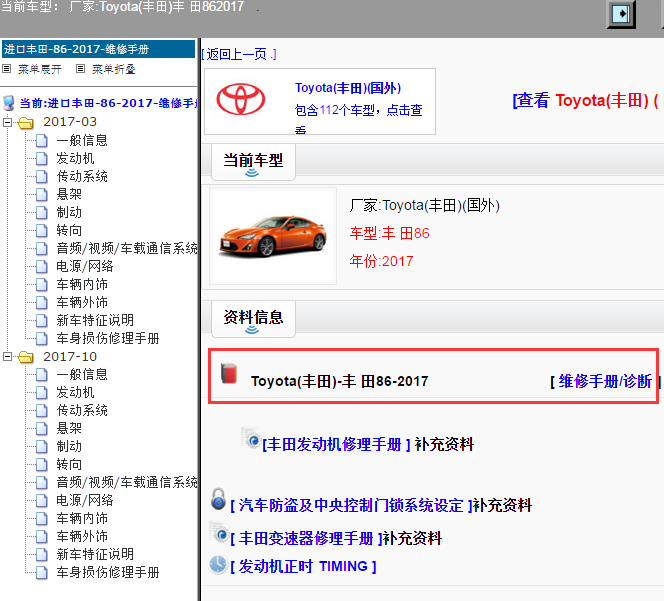Open 一般信息 under 2017-03
664x601 pixels.
point(82,140)
